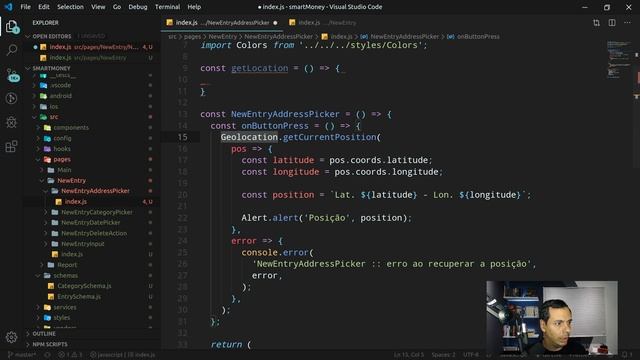This screenshot has height=360, width=640.
Task: Open the File menu
Action: click(25, 7)
